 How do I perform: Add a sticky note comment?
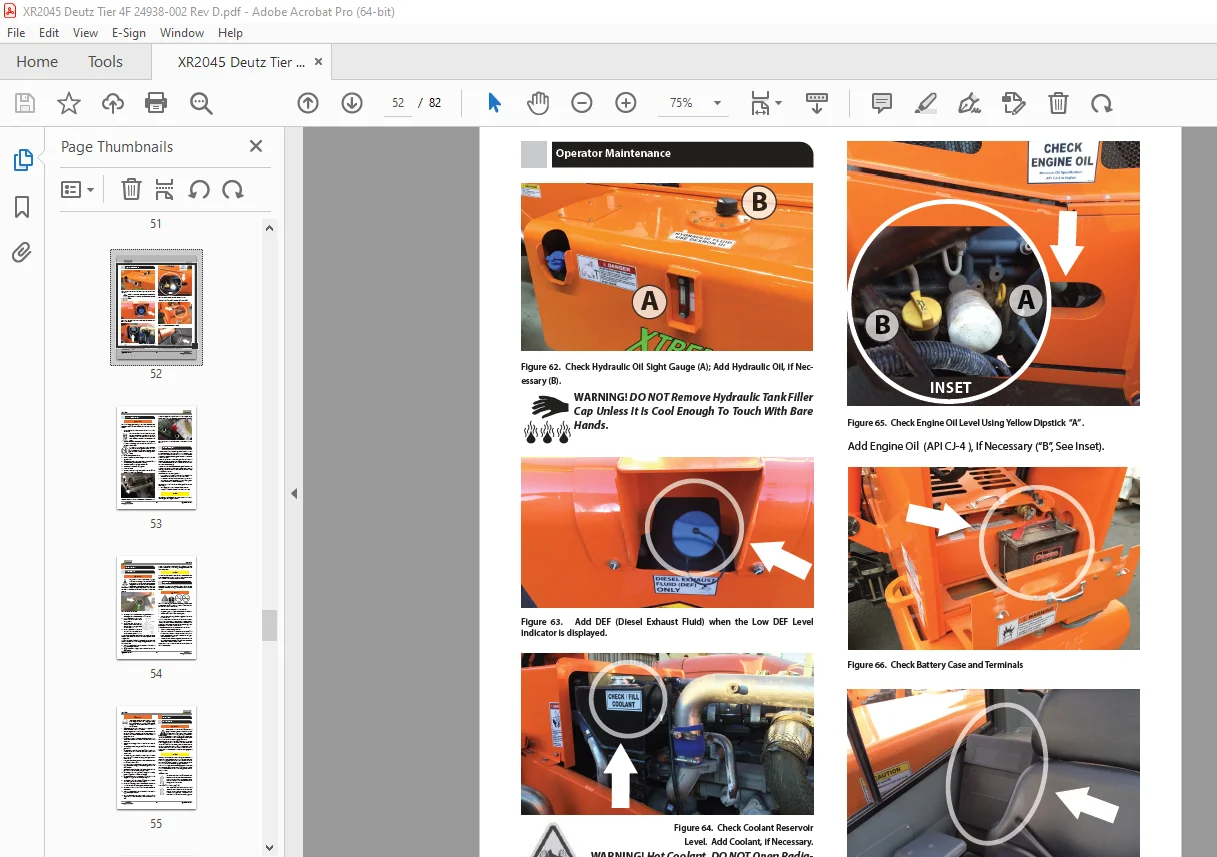click(x=882, y=103)
